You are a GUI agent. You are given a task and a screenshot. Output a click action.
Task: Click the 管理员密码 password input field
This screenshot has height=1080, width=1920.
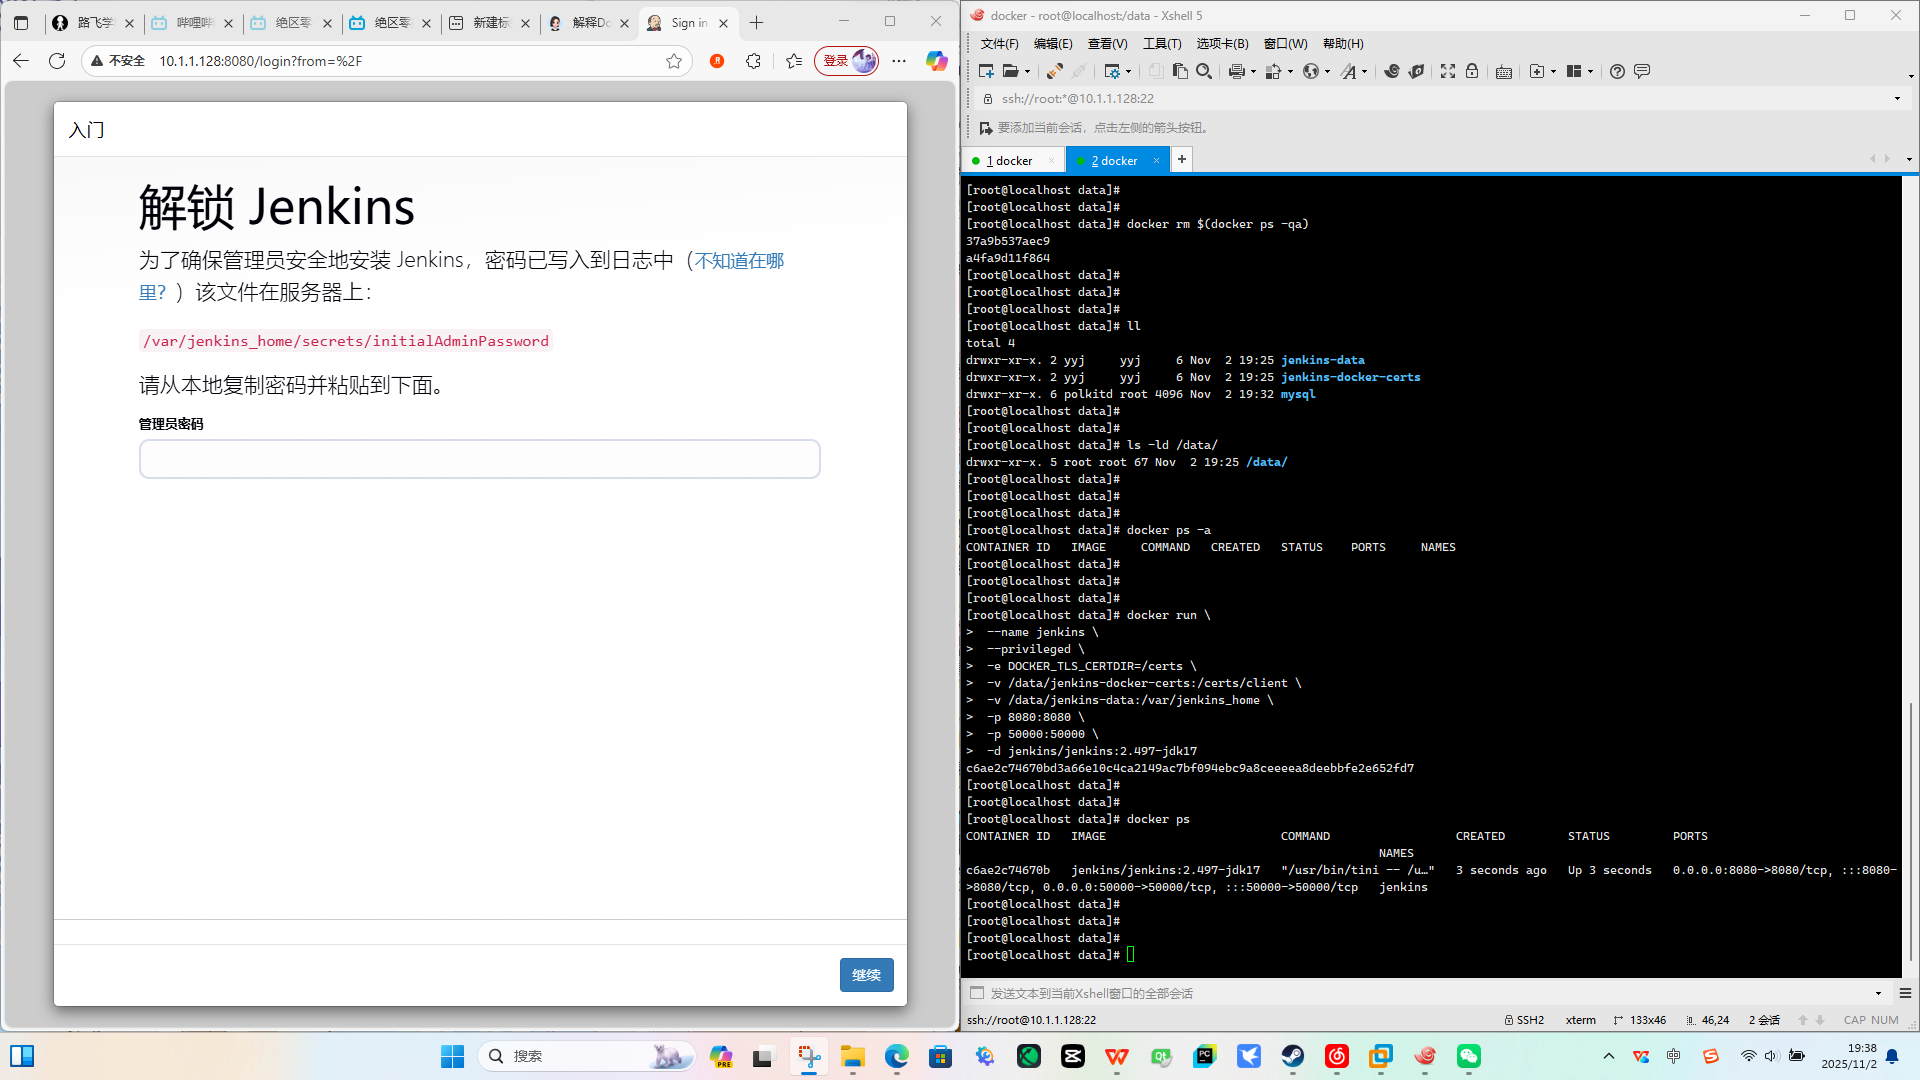(x=479, y=459)
